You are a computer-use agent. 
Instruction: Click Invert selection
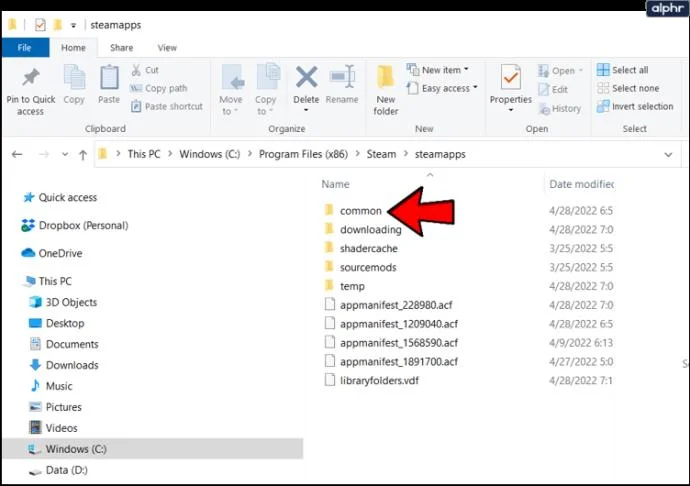pyautogui.click(x=635, y=106)
